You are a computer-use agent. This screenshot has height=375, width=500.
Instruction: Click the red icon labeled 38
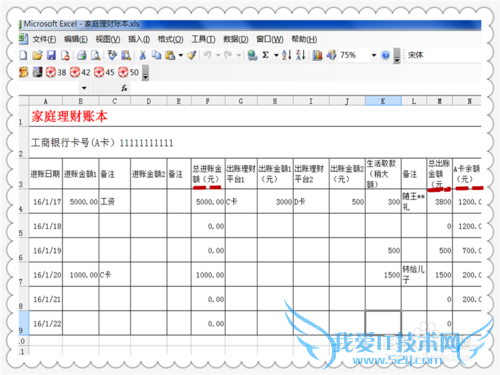tap(56, 72)
